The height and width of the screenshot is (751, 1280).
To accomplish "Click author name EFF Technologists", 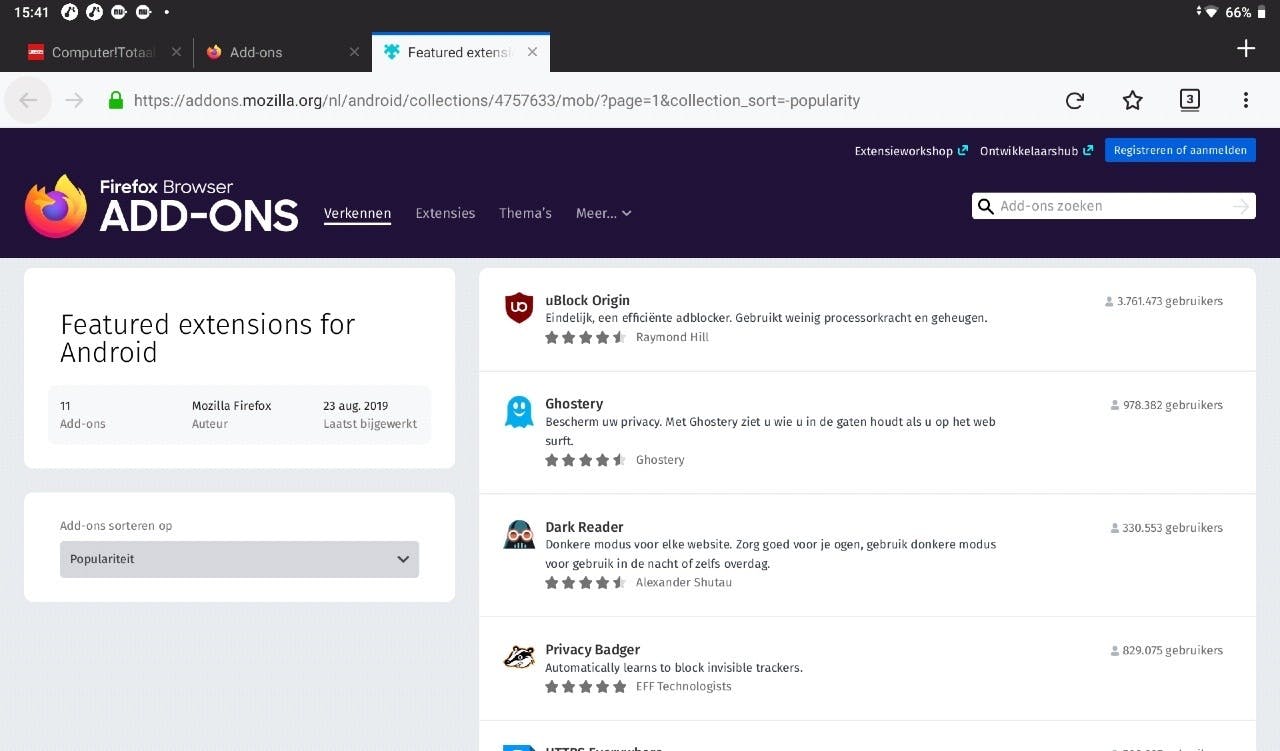I will (x=684, y=687).
